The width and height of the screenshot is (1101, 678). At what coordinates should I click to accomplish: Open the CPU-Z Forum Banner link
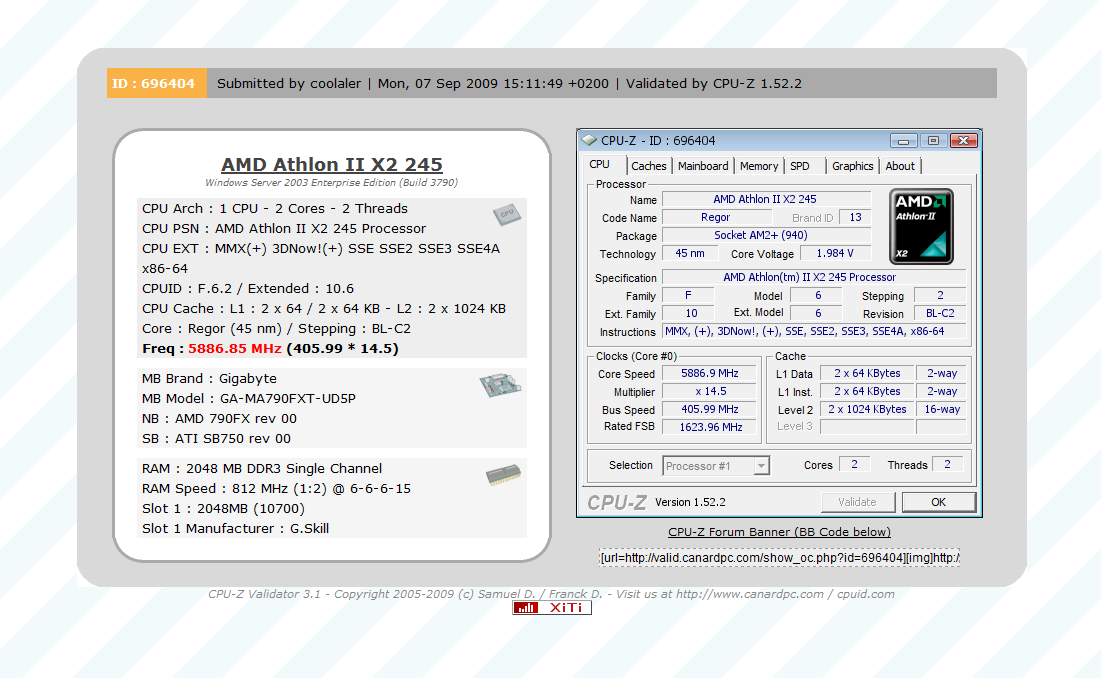click(779, 532)
